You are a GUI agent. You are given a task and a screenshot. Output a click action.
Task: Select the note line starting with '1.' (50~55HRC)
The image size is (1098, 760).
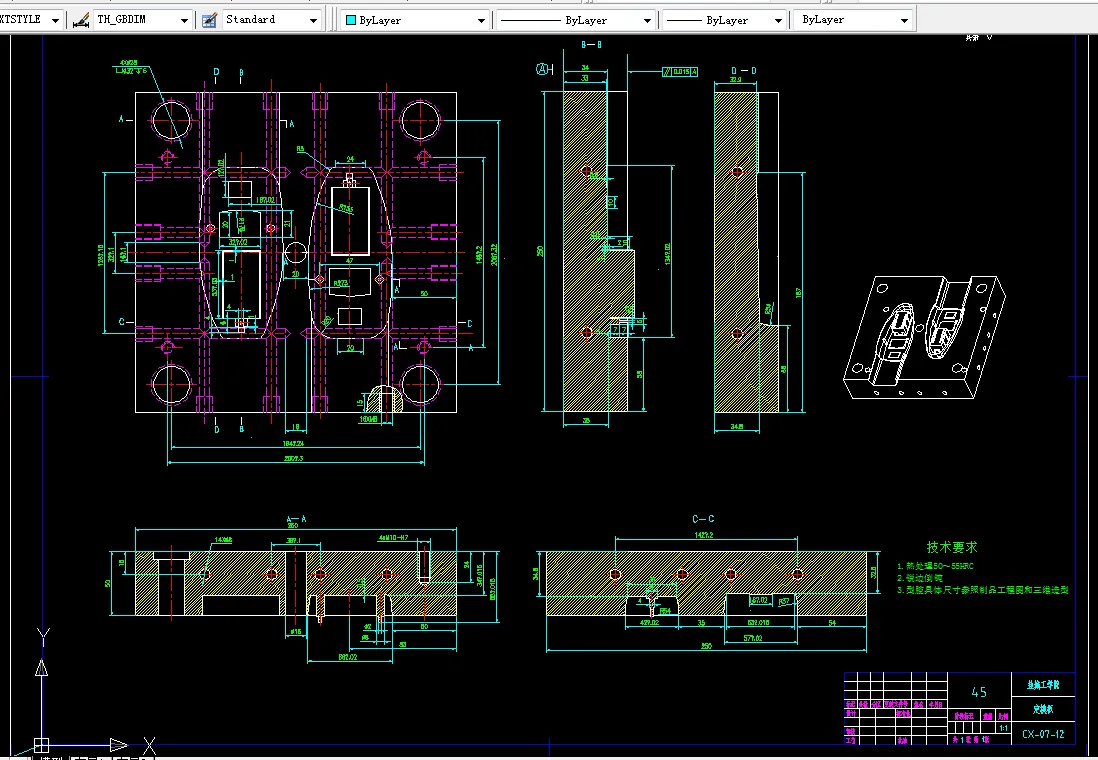(x=935, y=566)
